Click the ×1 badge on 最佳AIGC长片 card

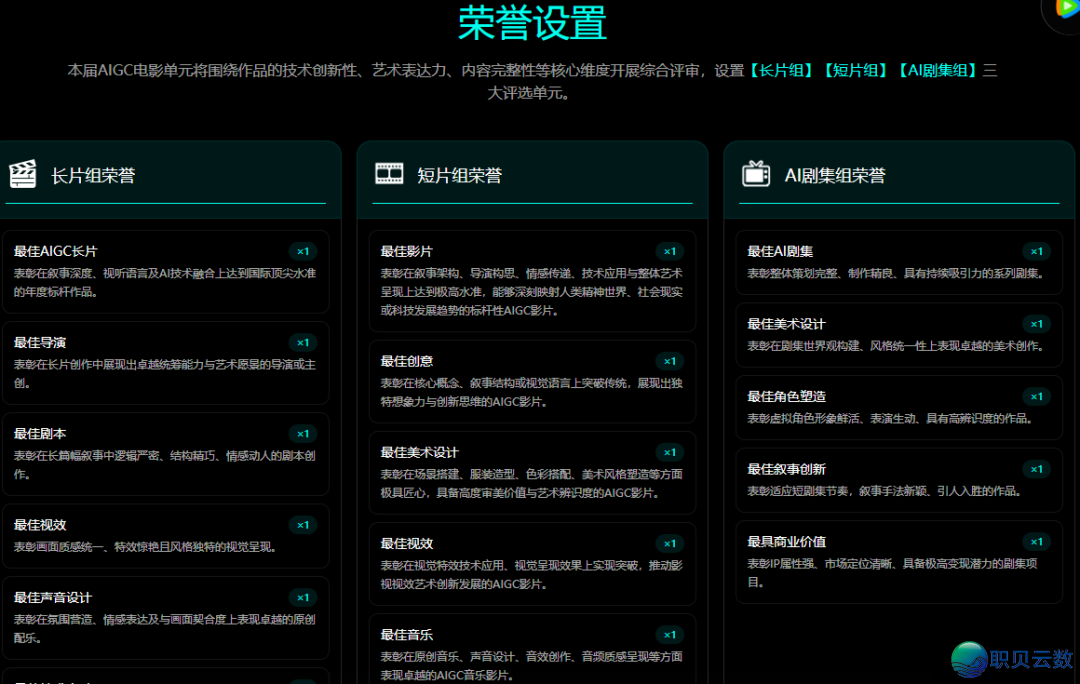click(x=303, y=252)
